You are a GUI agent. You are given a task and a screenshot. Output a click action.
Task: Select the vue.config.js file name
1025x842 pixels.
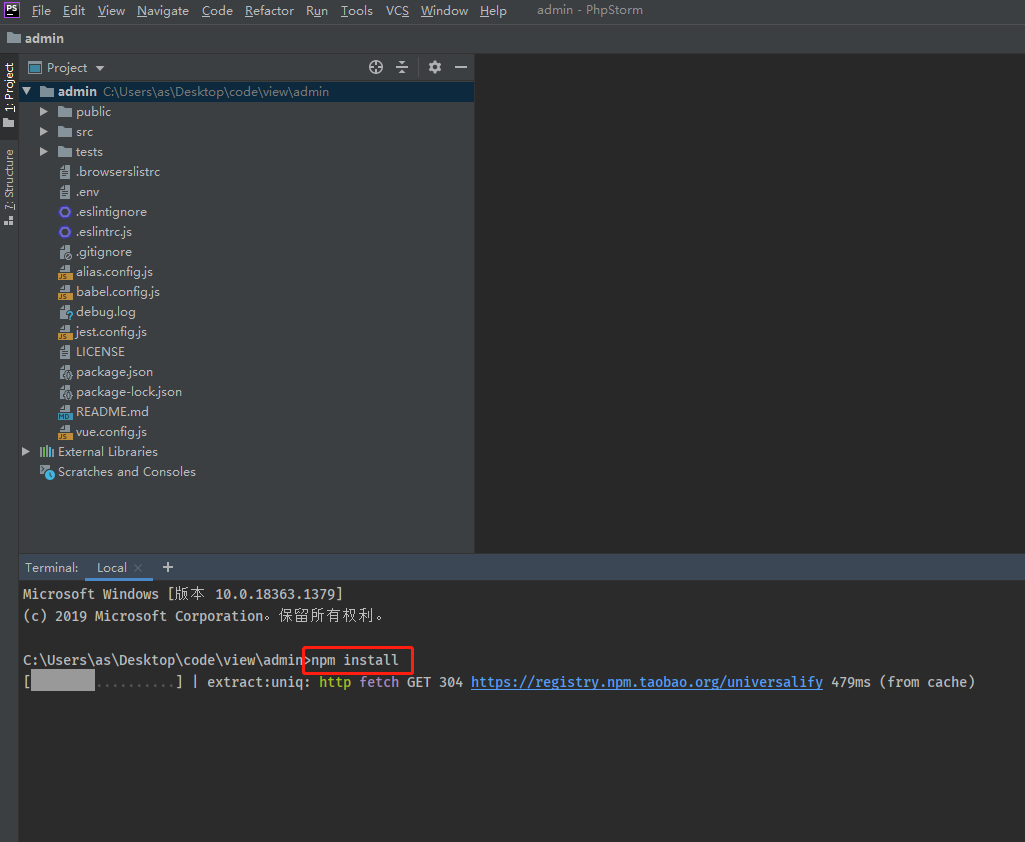point(111,431)
